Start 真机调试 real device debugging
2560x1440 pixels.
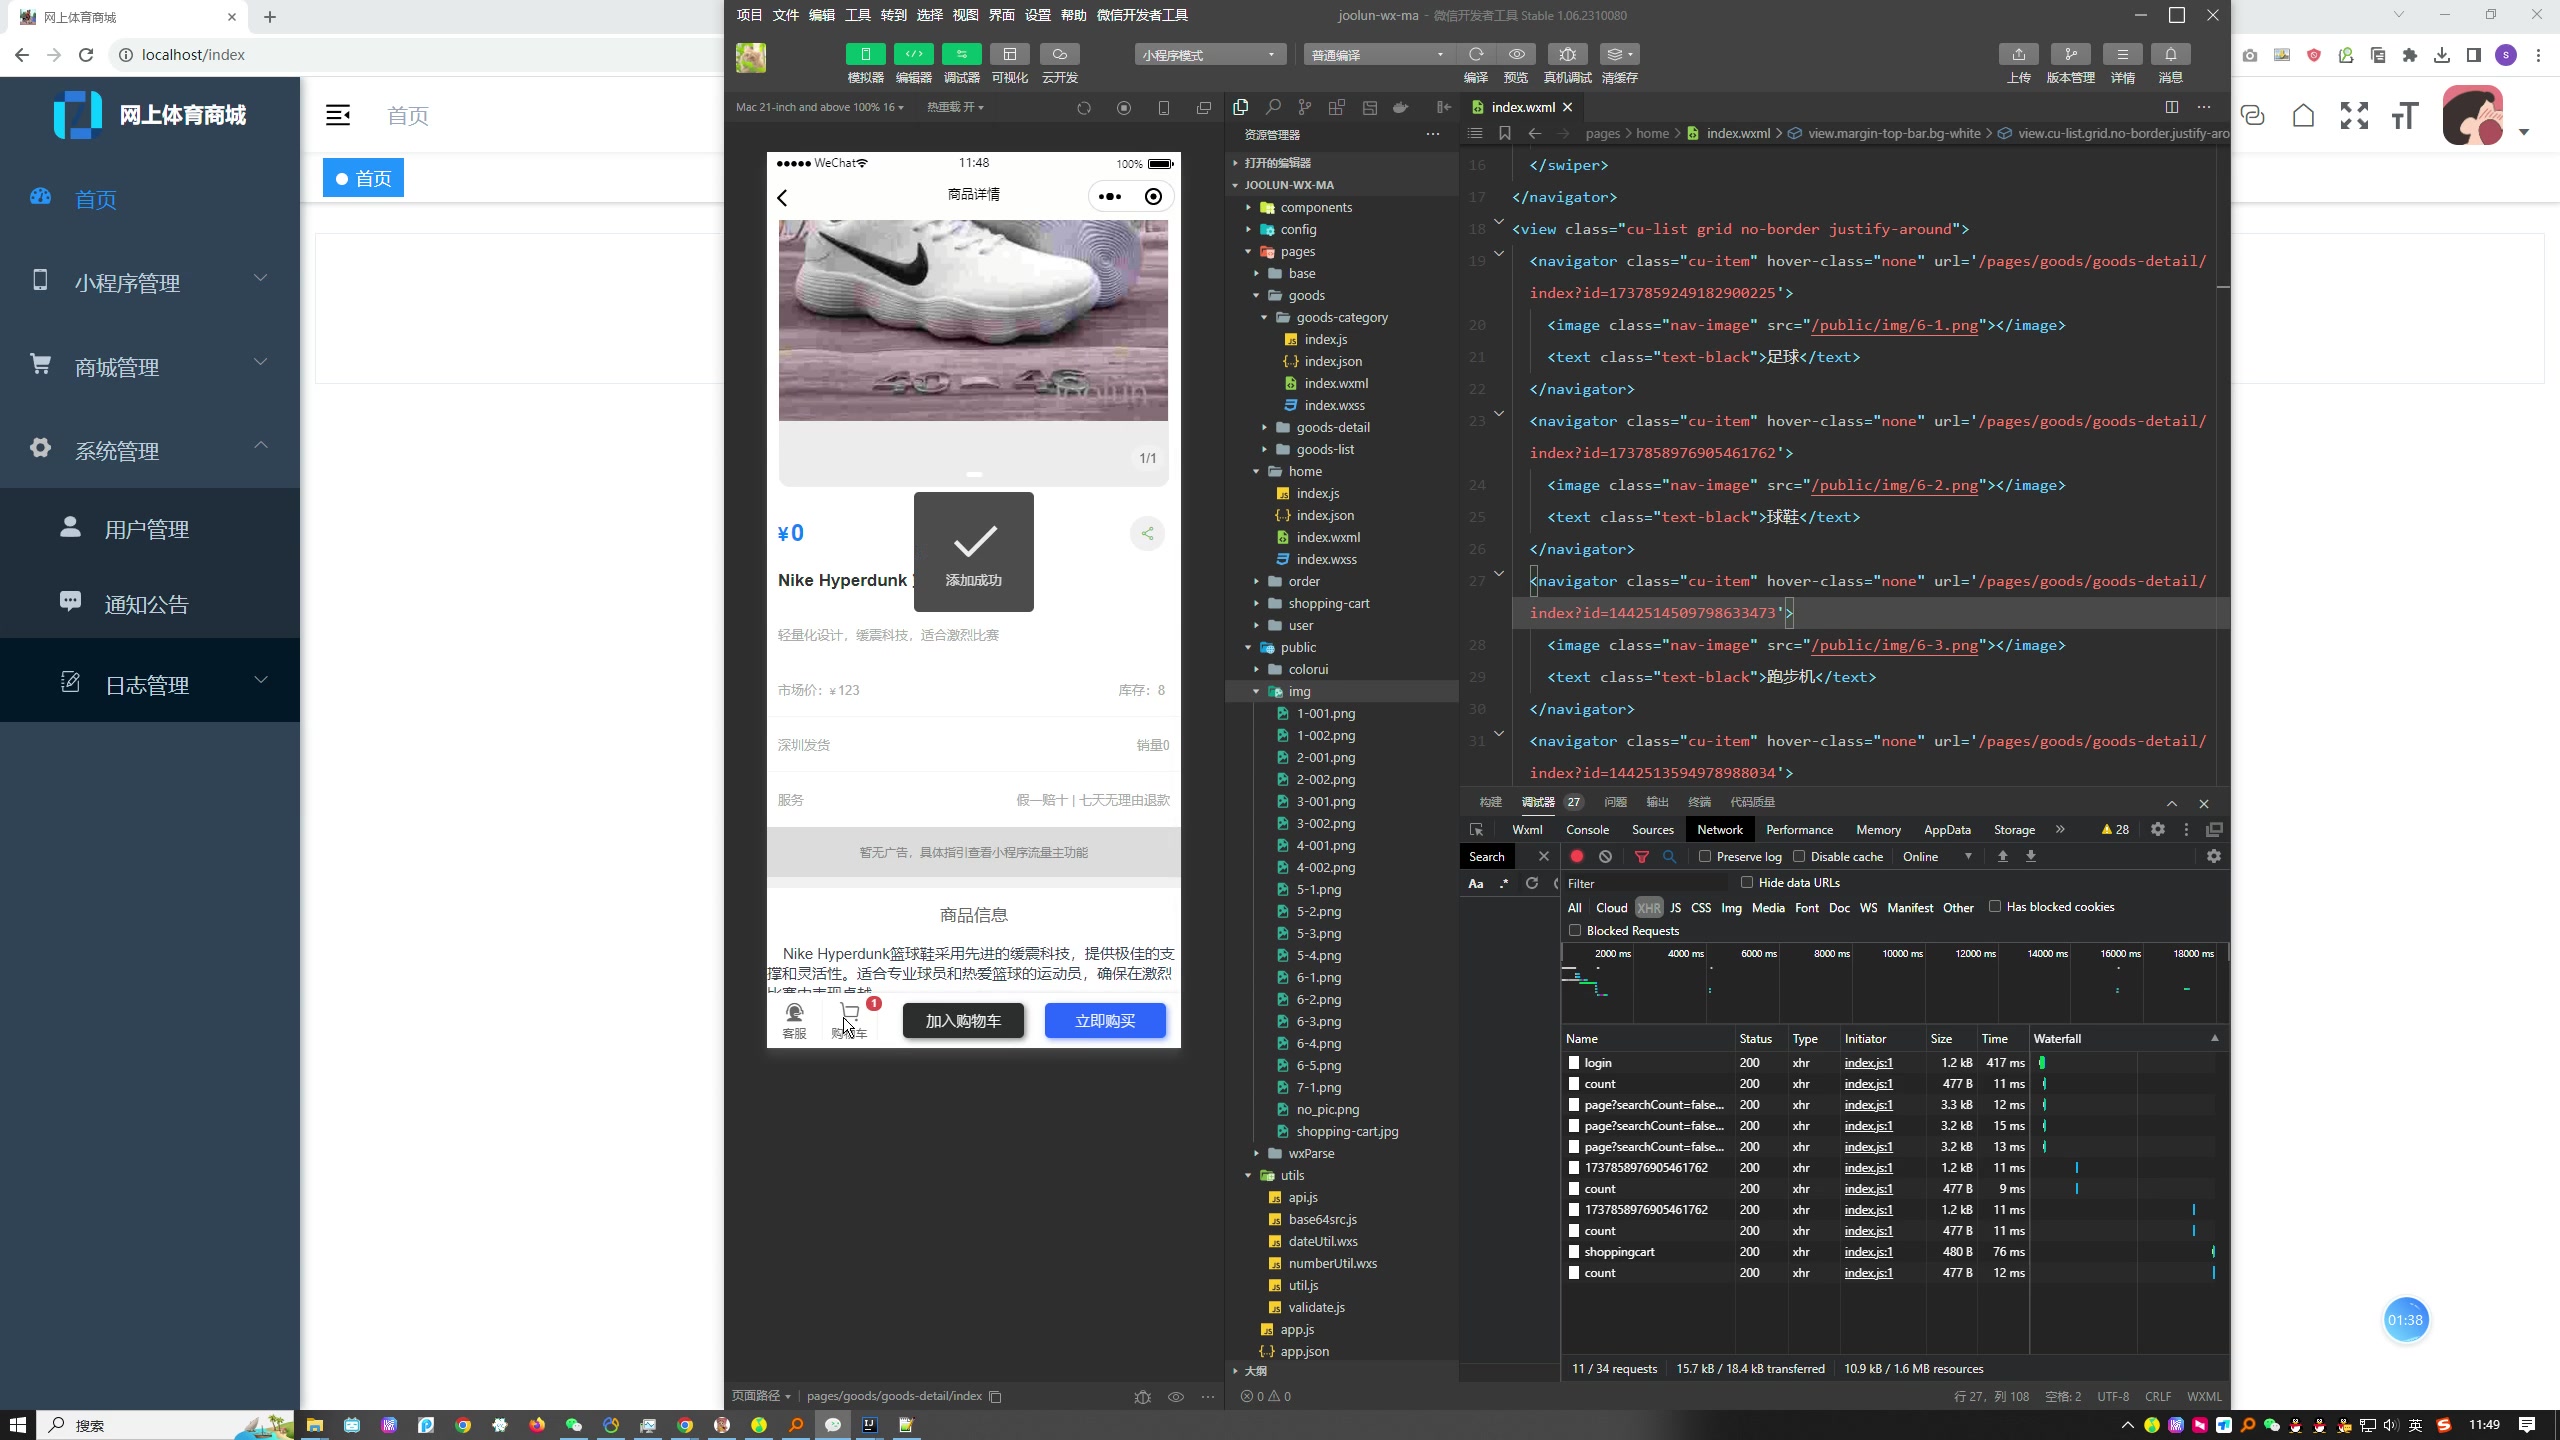coord(1567,54)
